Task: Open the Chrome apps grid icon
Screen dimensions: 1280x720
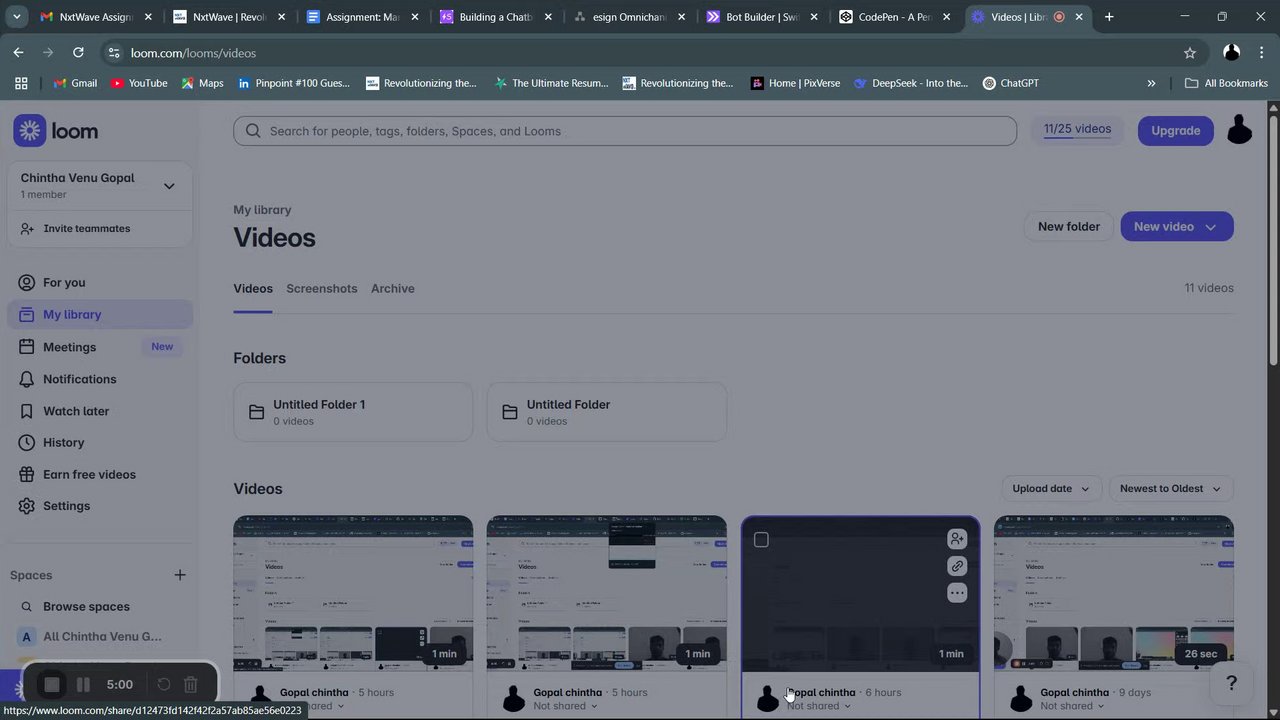Action: (x=20, y=83)
